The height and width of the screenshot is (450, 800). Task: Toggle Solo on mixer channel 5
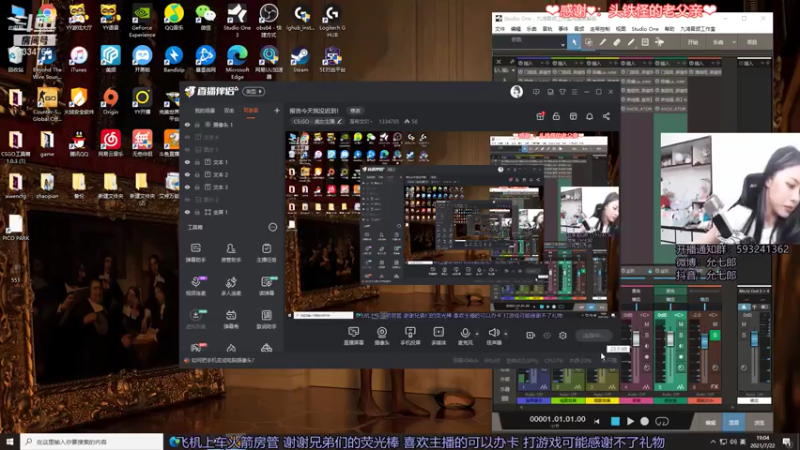point(681,335)
